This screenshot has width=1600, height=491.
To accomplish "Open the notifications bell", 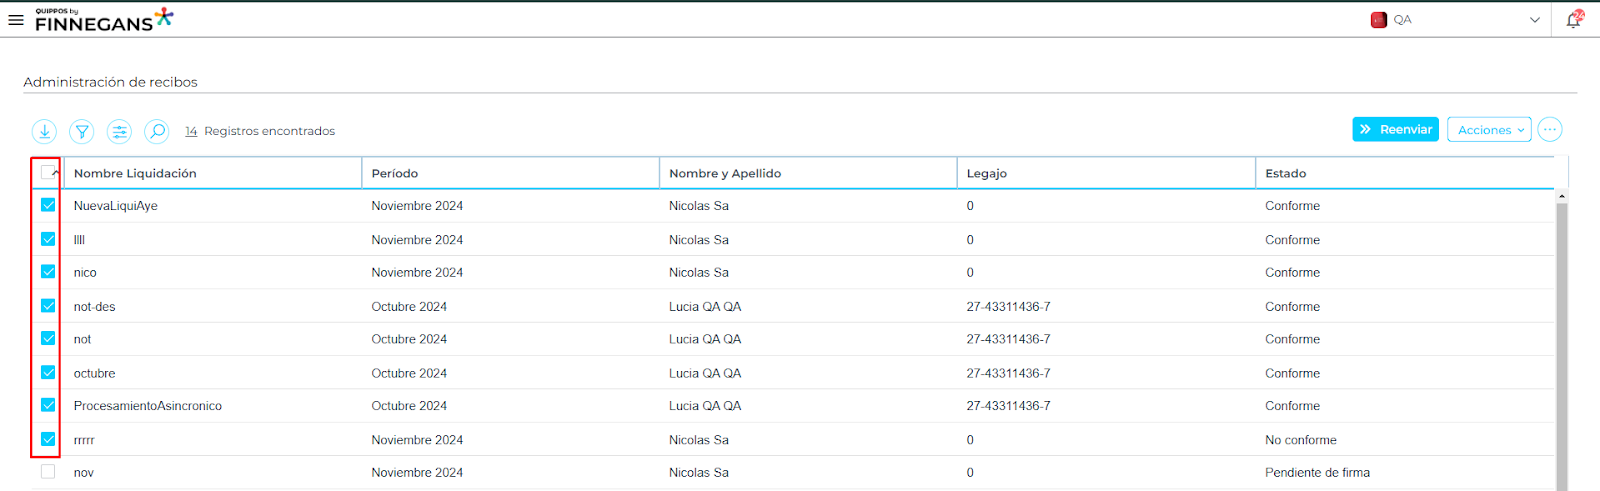I will pos(1574,19).
